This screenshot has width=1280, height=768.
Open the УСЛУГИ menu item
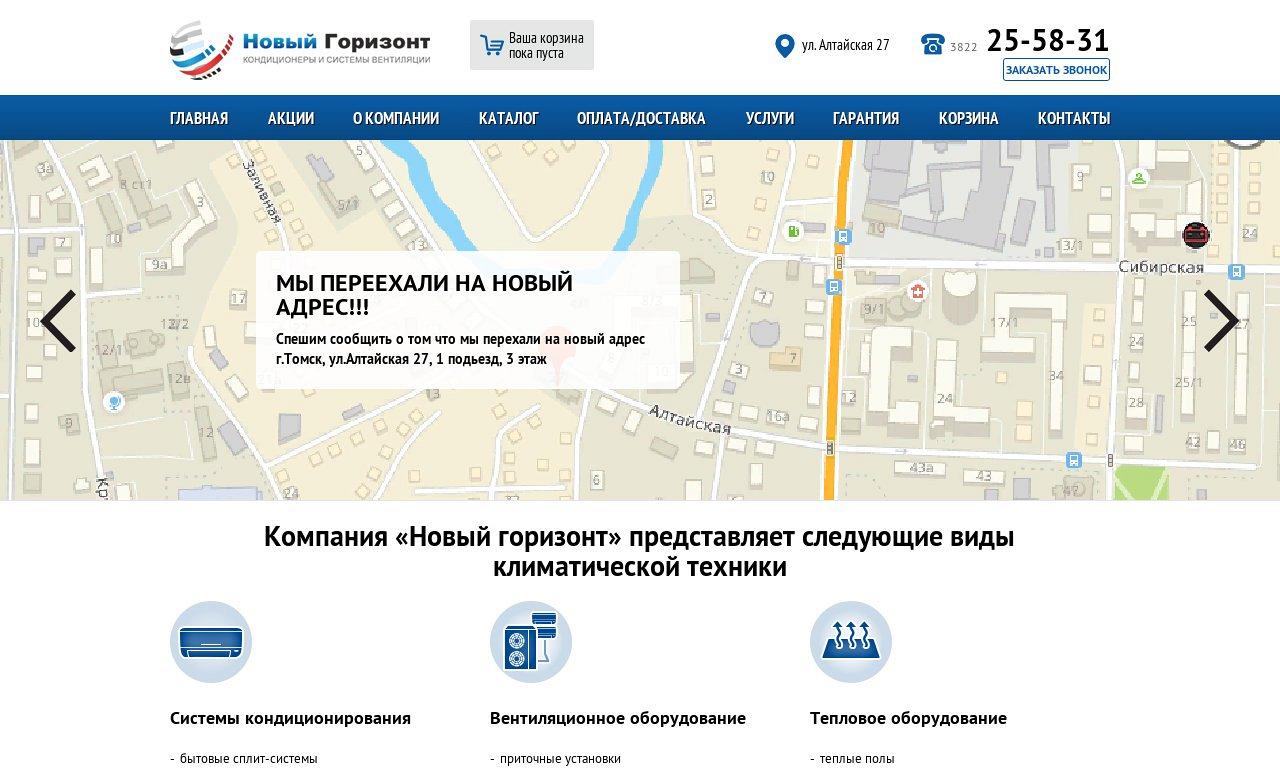click(769, 118)
